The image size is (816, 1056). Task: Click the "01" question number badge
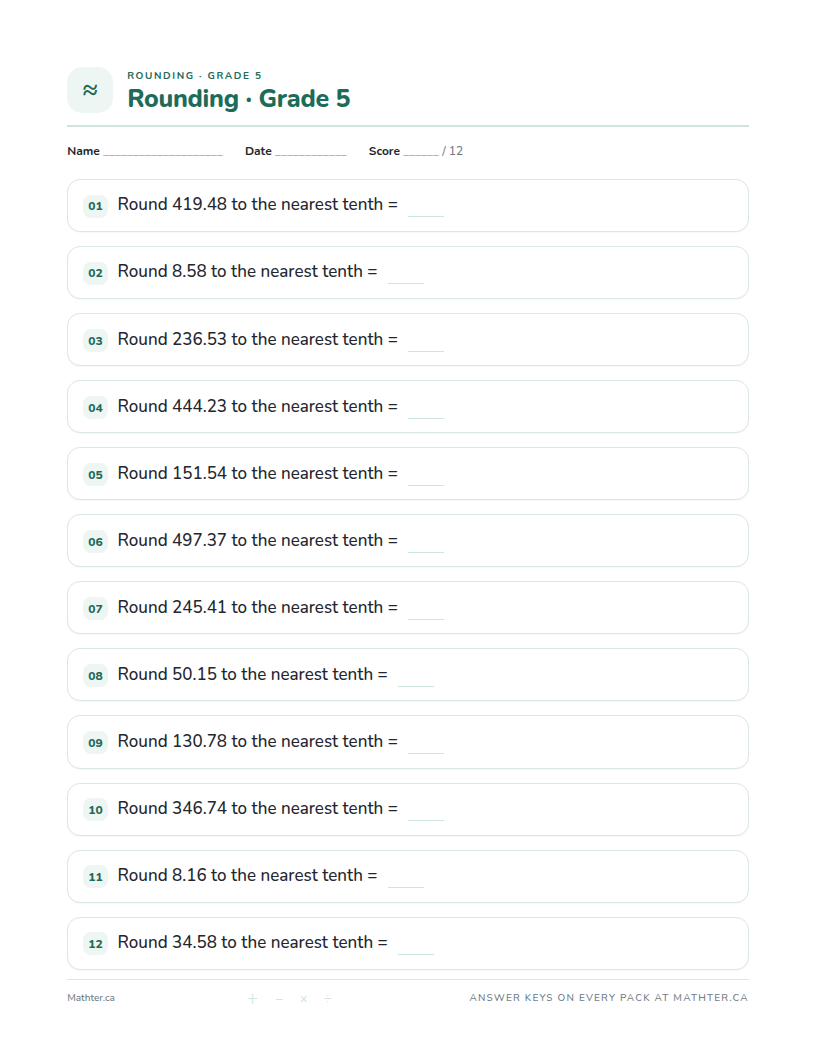[x=96, y=206]
